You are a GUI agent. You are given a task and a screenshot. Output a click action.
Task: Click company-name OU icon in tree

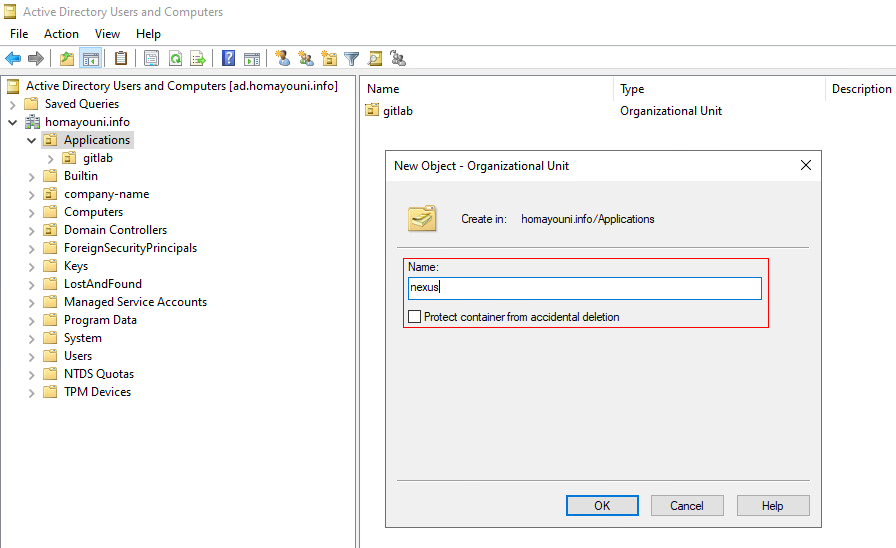pos(50,194)
